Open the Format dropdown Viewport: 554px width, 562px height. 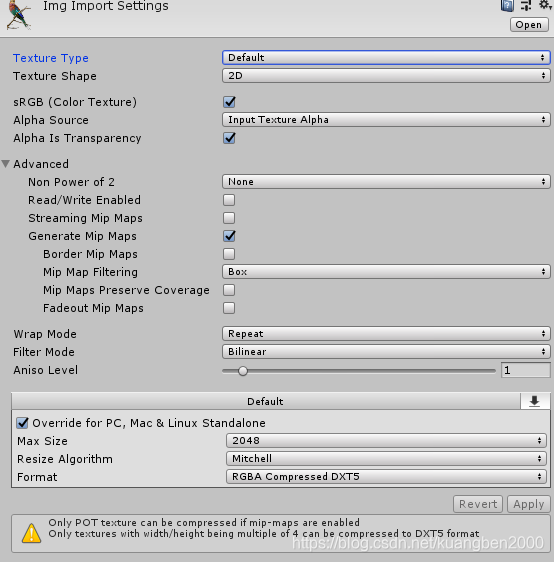(386, 476)
